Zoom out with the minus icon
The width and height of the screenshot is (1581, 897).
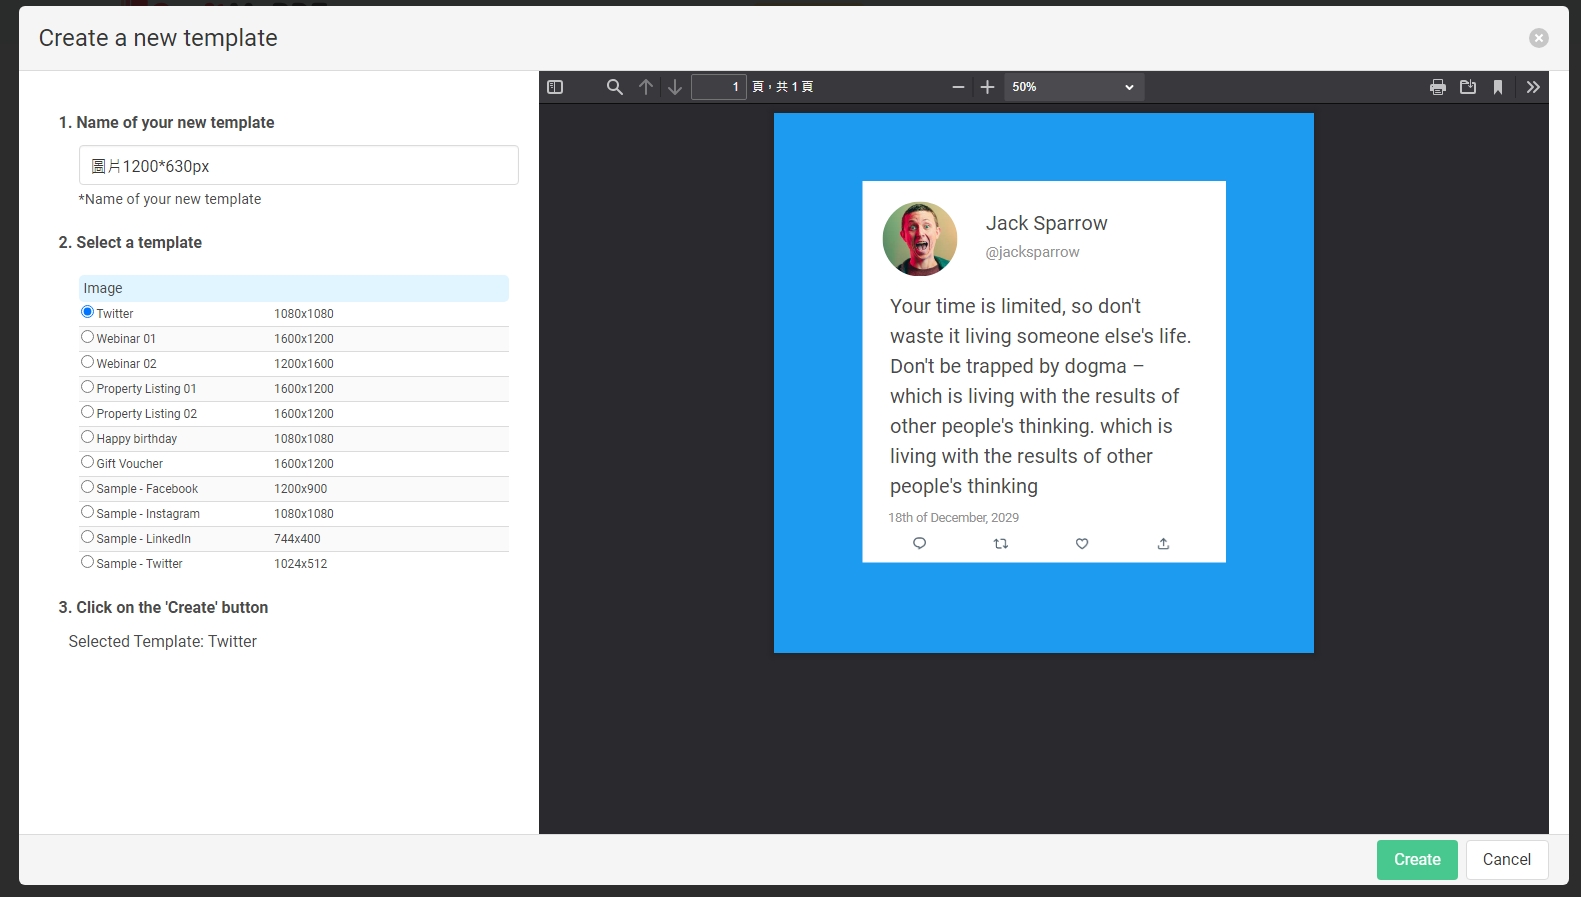(958, 87)
